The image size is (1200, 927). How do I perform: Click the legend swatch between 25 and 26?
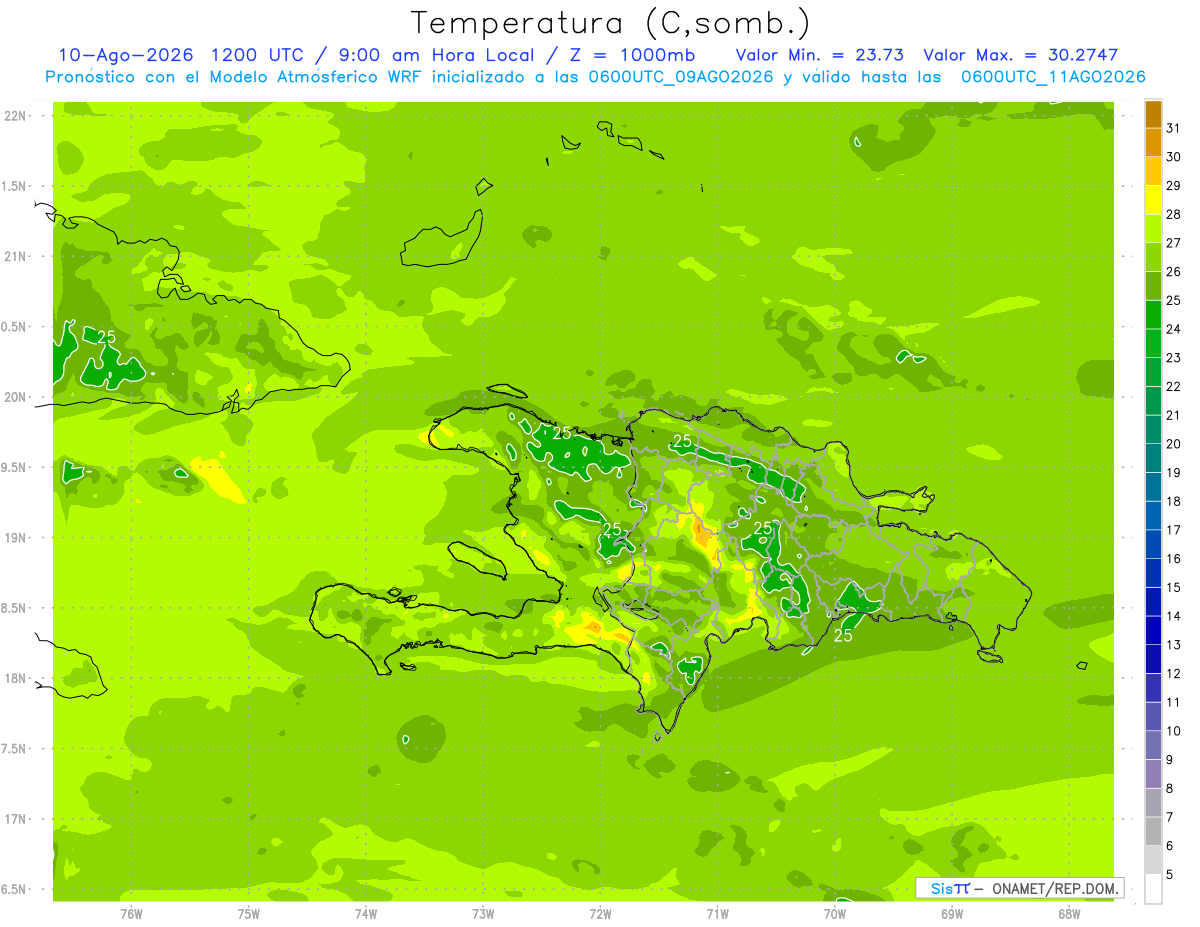point(1153,286)
